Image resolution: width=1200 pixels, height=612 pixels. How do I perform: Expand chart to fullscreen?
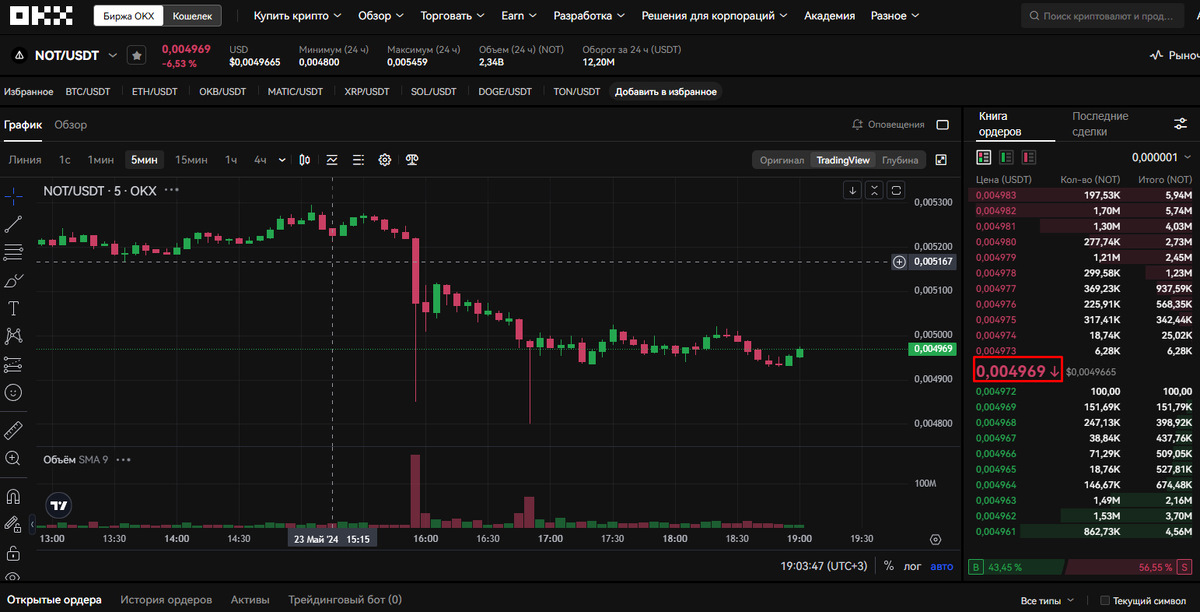pyautogui.click(x=941, y=160)
